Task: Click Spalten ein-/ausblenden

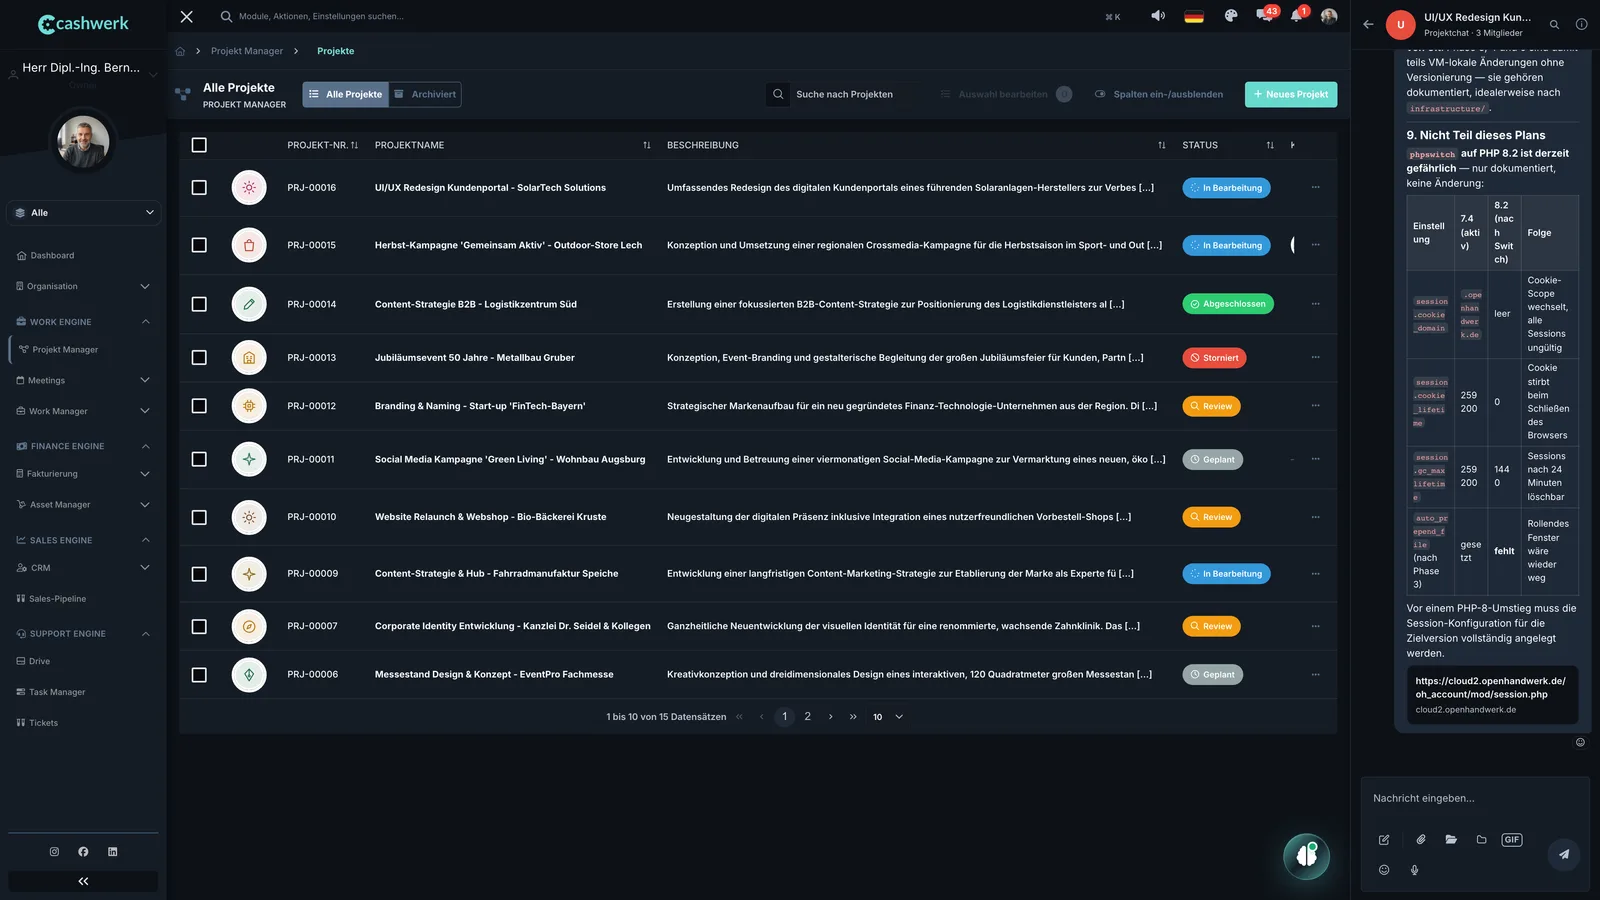Action: [x=1159, y=94]
